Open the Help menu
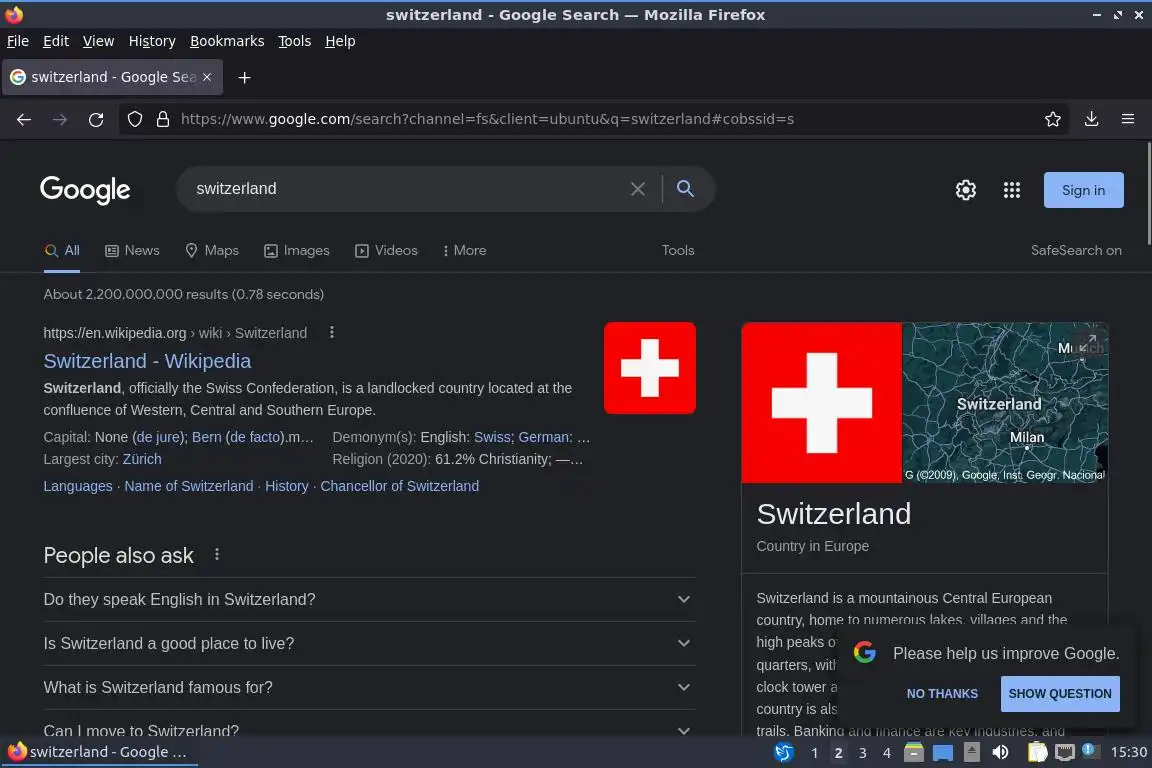This screenshot has height=768, width=1152. click(340, 41)
